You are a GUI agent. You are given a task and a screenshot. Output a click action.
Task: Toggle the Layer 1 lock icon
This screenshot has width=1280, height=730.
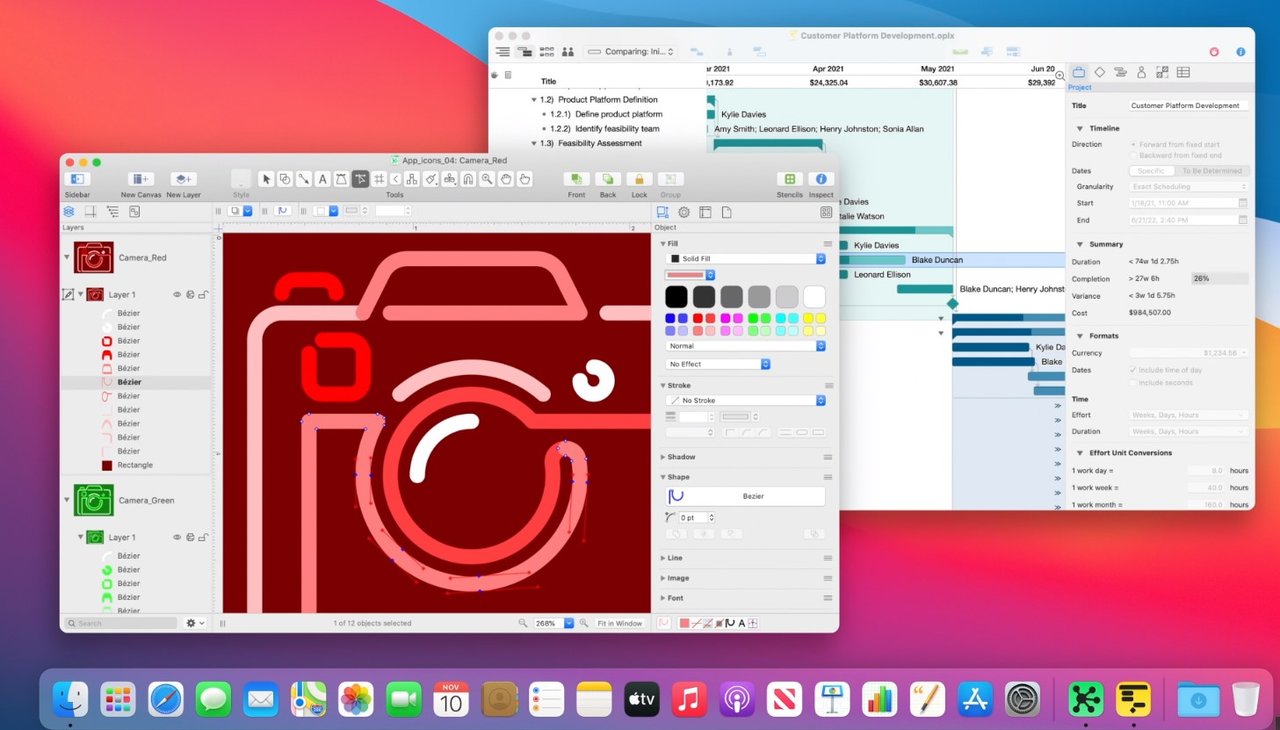tap(203, 295)
